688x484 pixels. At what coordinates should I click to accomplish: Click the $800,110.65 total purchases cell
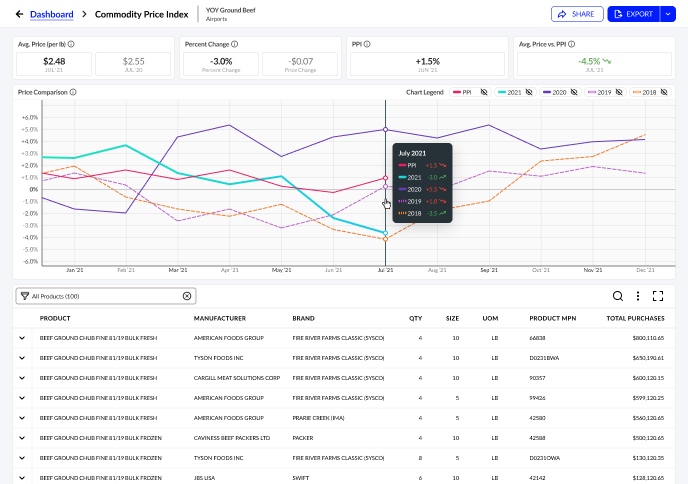[648, 338]
